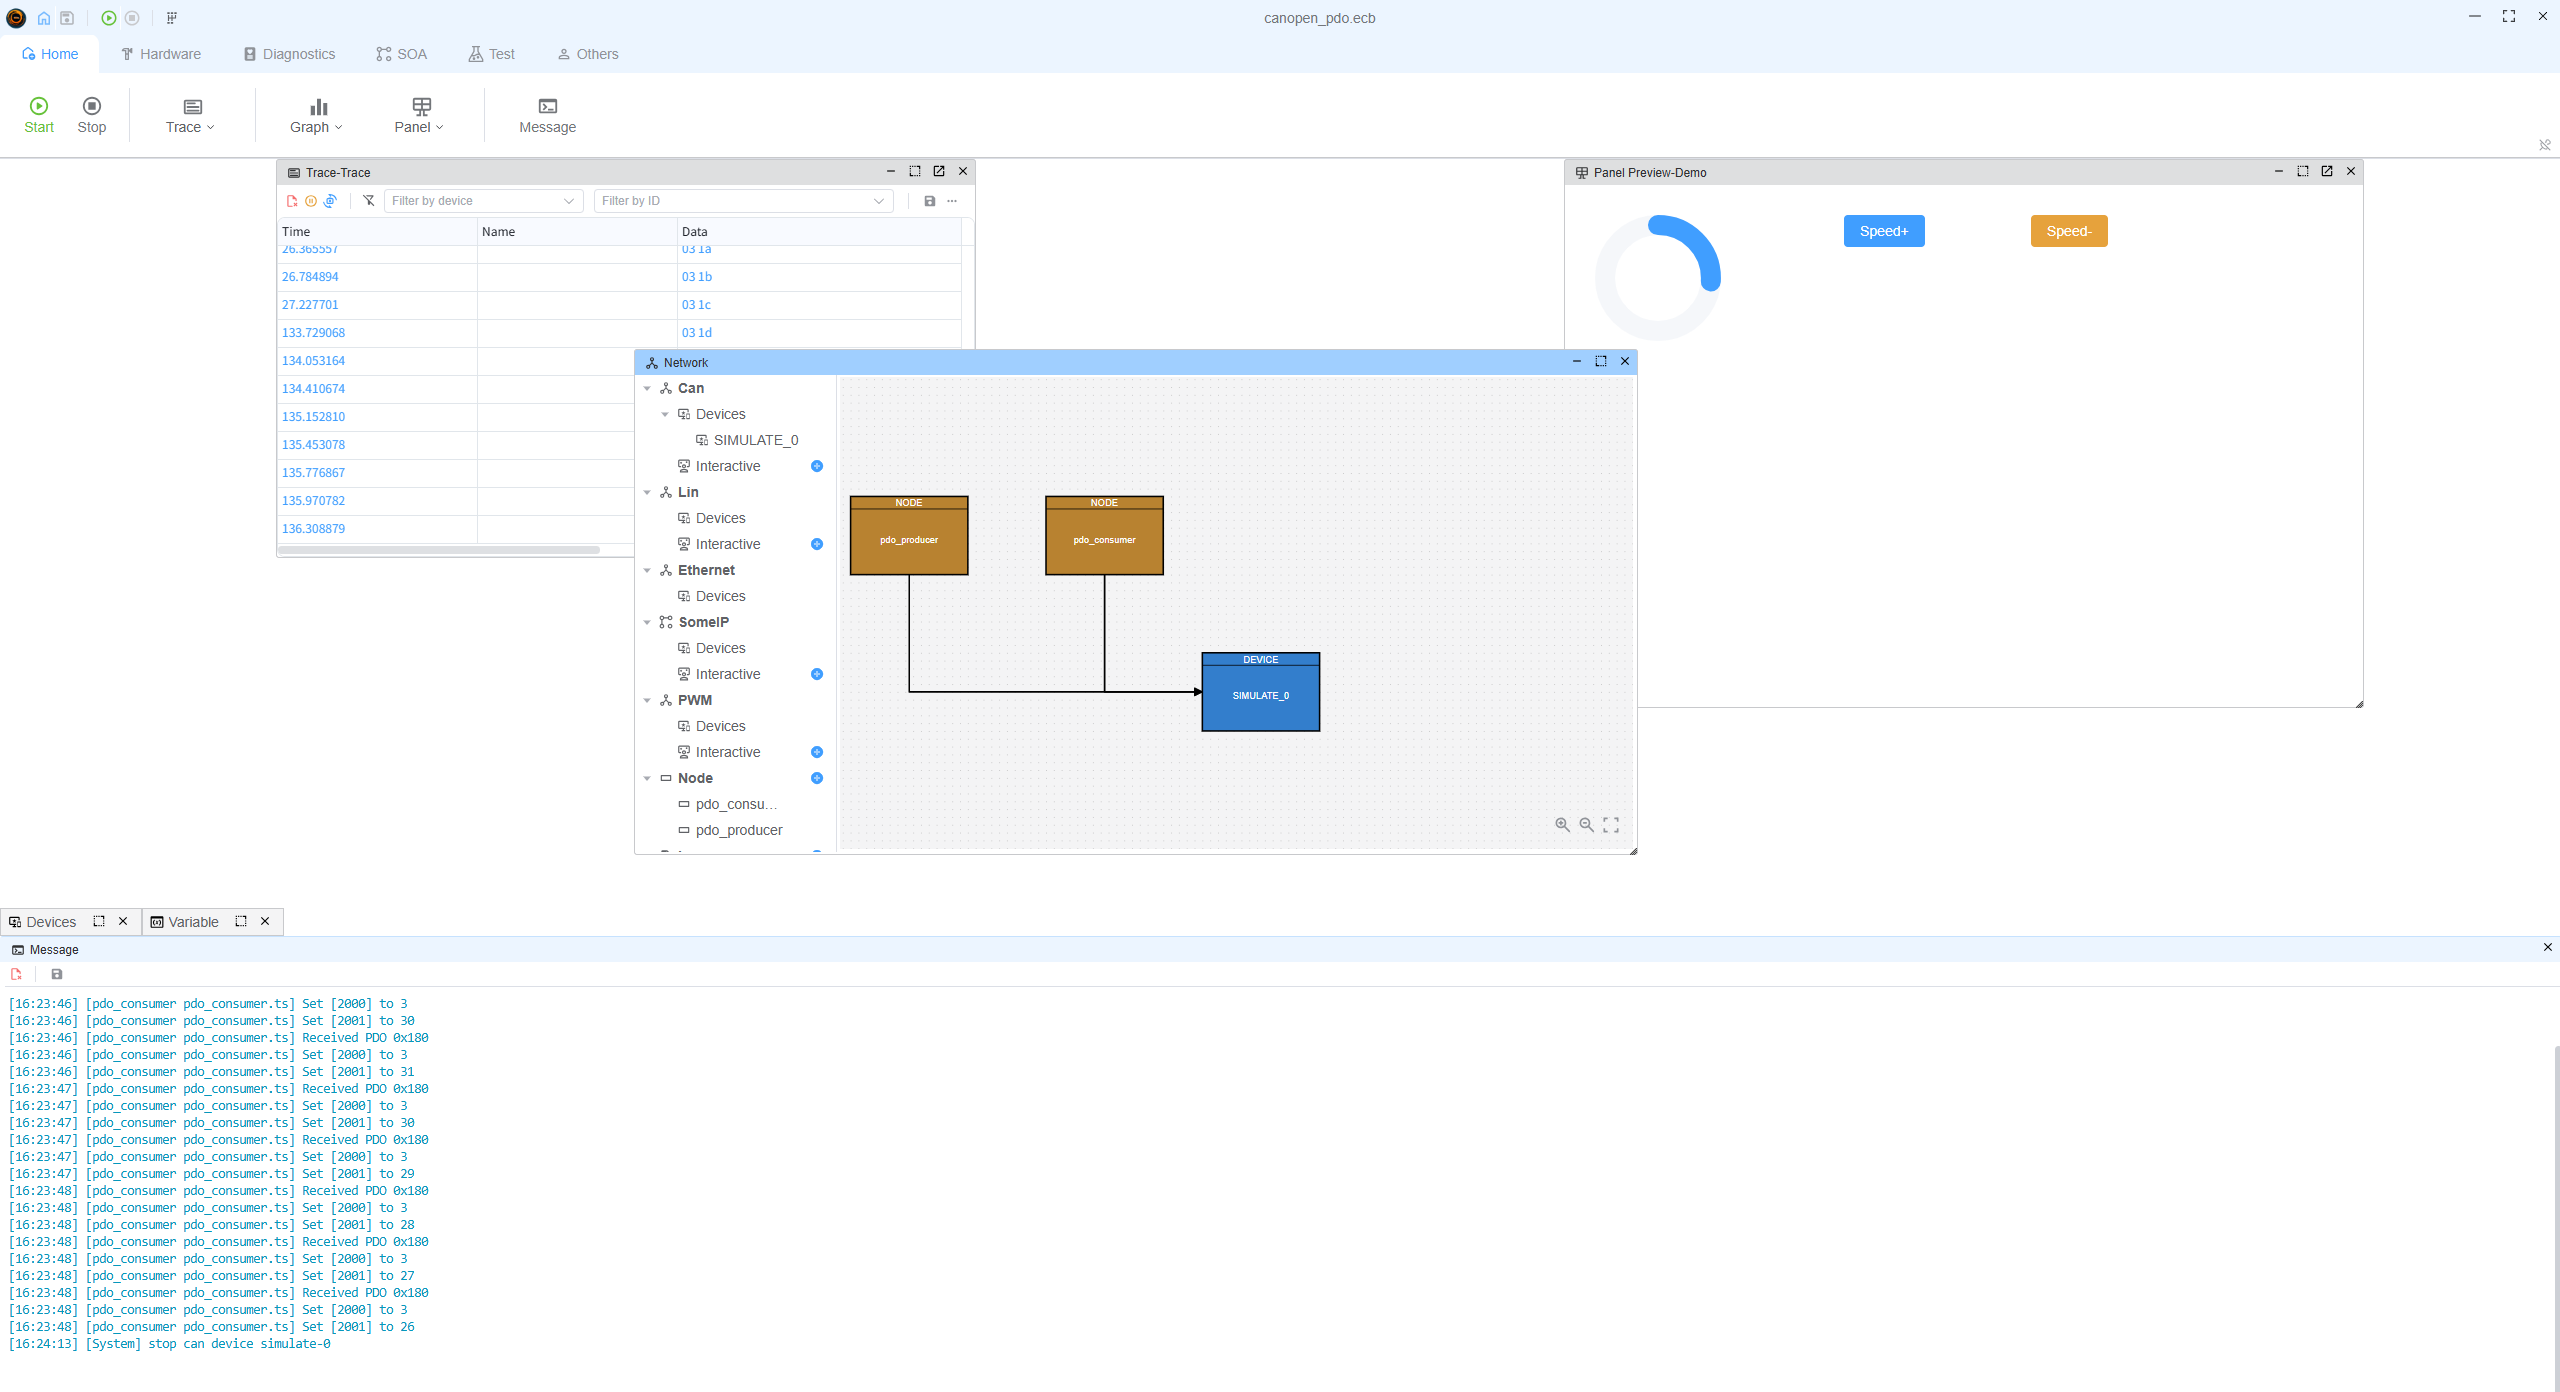The height and width of the screenshot is (1392, 2560).
Task: Click the filter-off icon in Trace toolbar
Action: [x=369, y=201]
